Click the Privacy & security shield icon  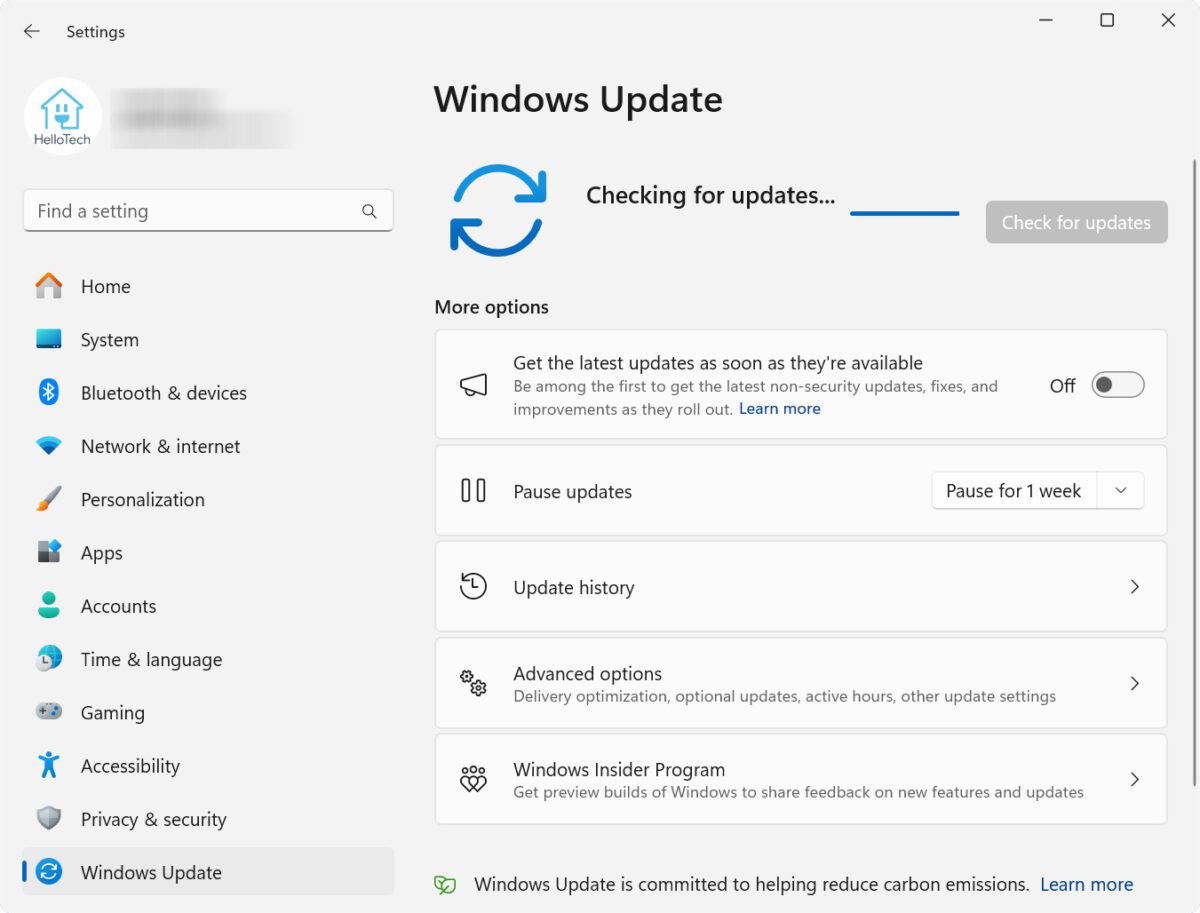(x=48, y=819)
